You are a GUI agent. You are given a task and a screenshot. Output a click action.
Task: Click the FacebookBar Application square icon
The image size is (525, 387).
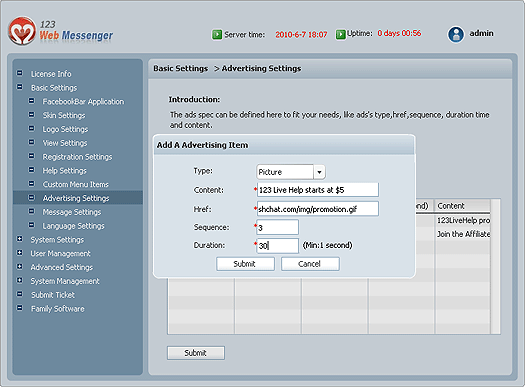[31, 101]
